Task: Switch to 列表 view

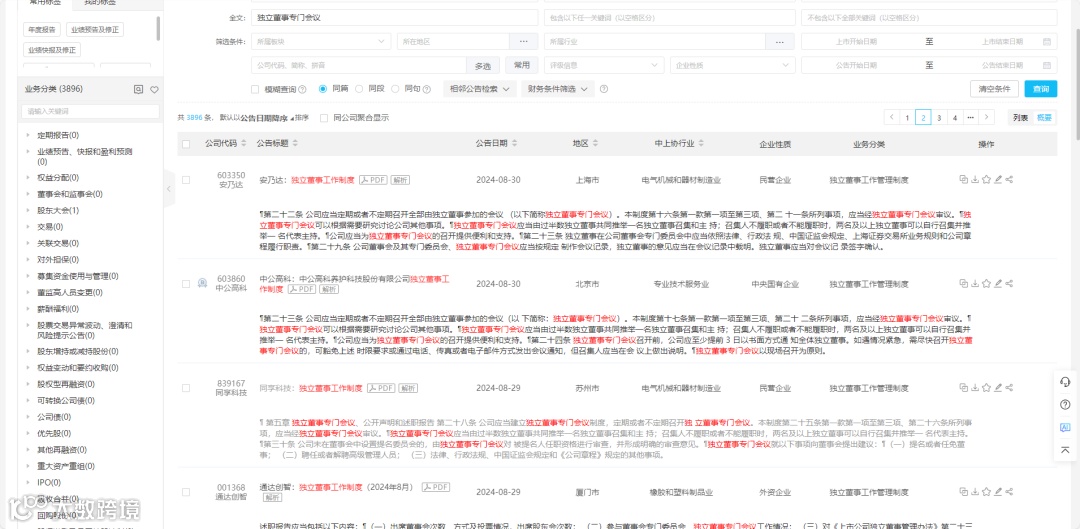Action: [1020, 118]
